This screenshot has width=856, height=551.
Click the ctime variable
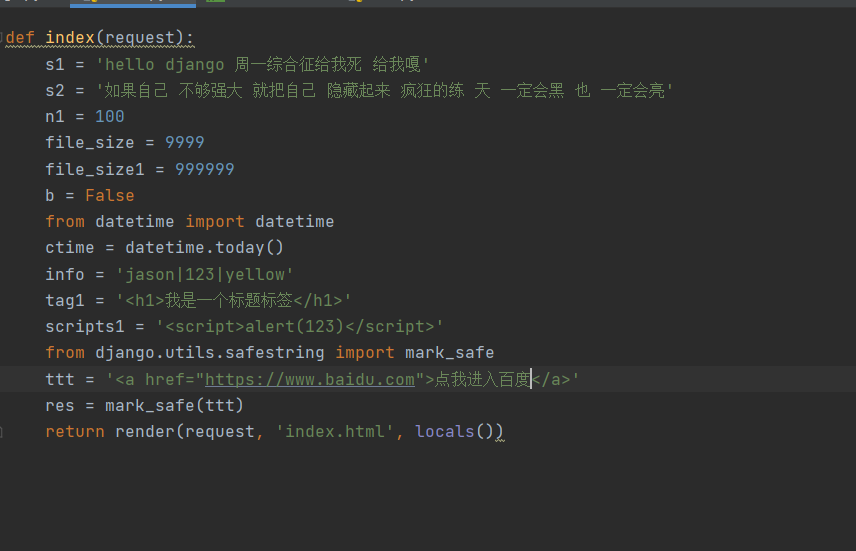click(70, 248)
